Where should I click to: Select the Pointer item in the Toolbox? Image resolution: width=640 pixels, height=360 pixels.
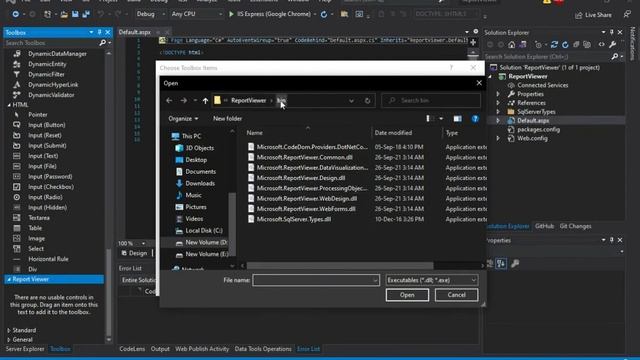point(38,115)
